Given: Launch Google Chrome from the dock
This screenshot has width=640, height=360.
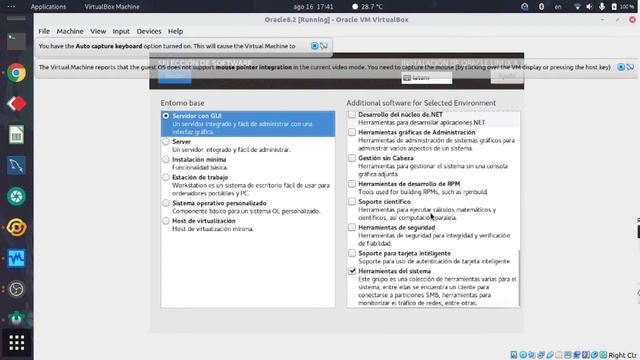Looking at the screenshot, I should 16,73.
